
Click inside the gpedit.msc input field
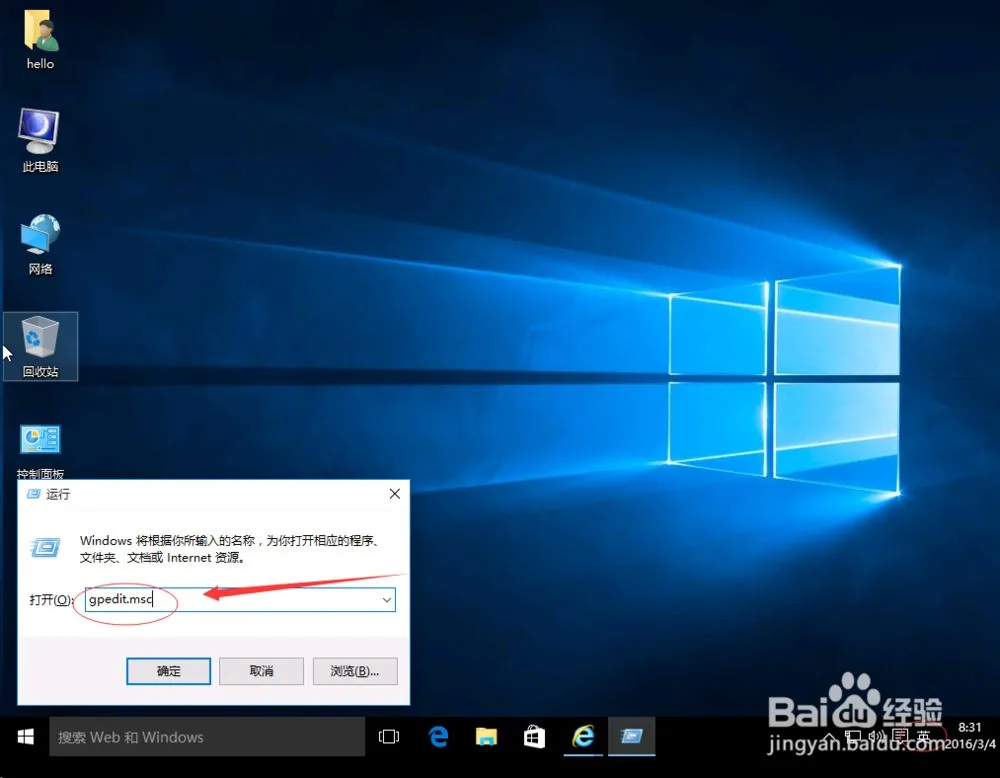(x=200, y=599)
